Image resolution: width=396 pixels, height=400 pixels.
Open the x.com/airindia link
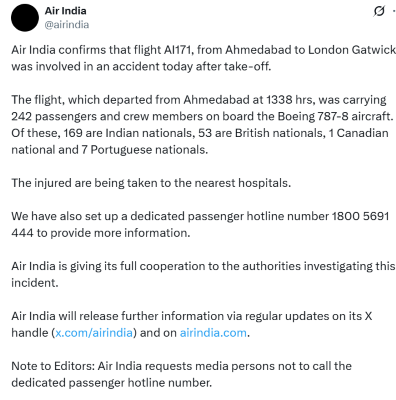pyautogui.click(x=94, y=333)
